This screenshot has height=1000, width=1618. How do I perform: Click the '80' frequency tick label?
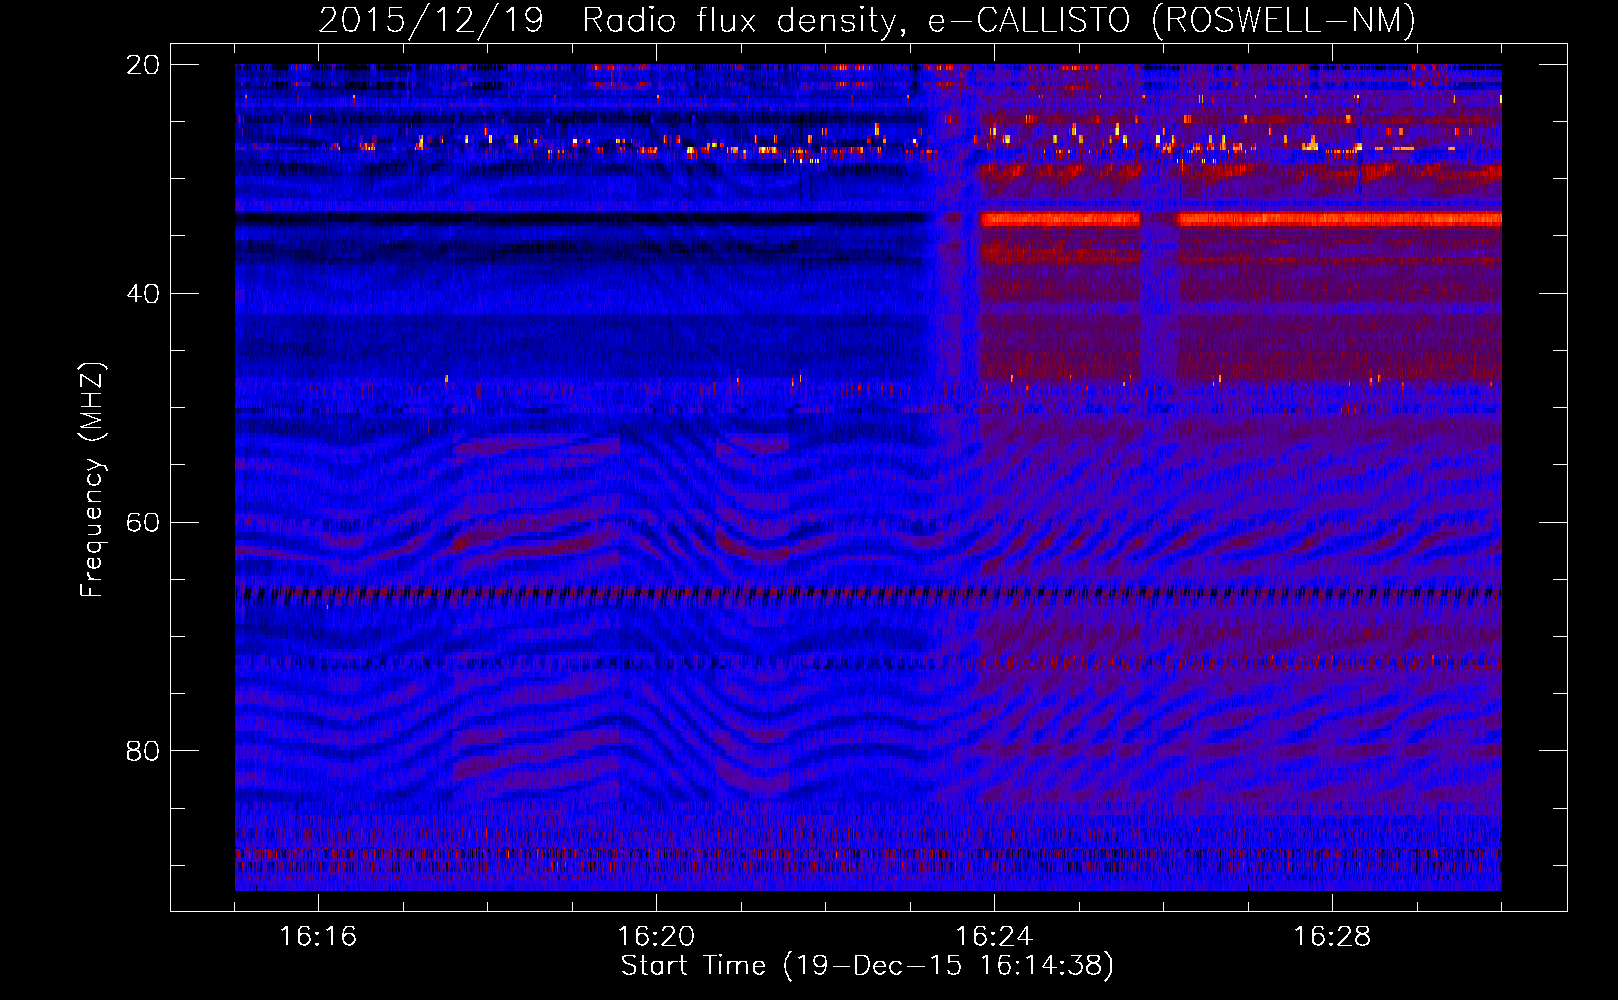click(143, 751)
